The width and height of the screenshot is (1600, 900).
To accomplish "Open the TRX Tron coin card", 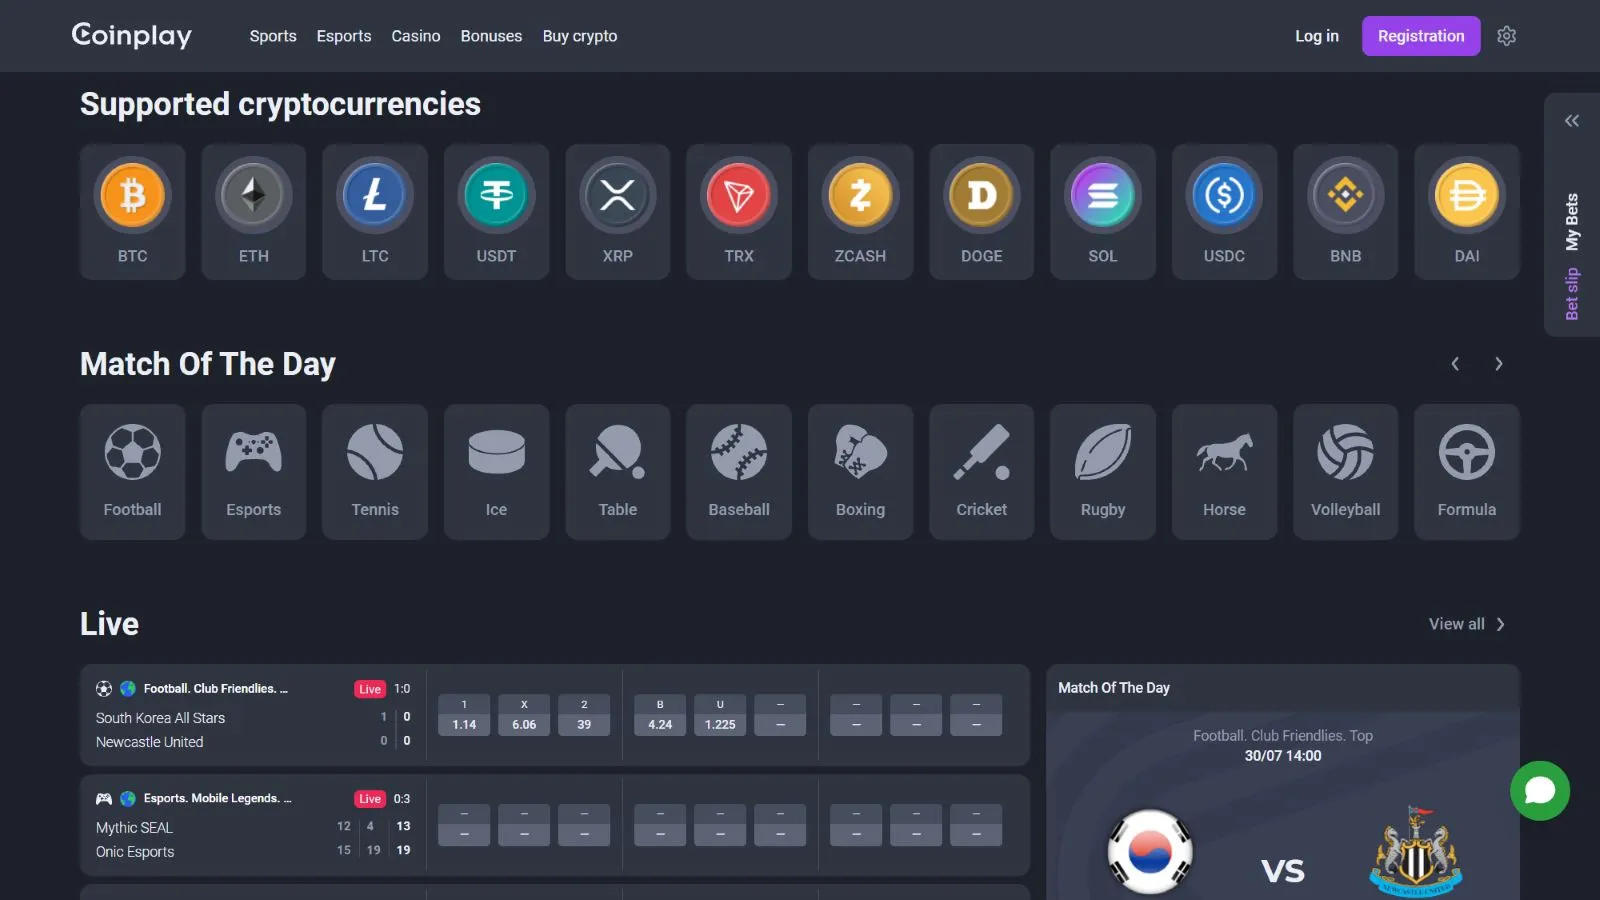I will [x=739, y=211].
